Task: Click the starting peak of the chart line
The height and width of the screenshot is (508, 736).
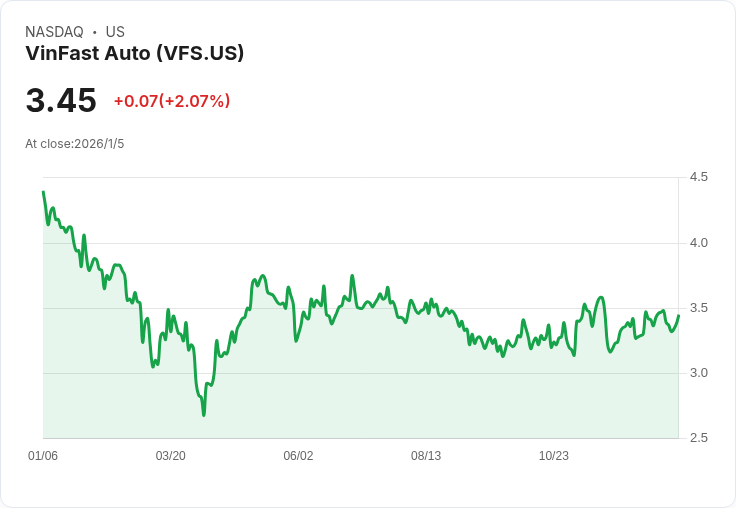Action: tap(43, 192)
